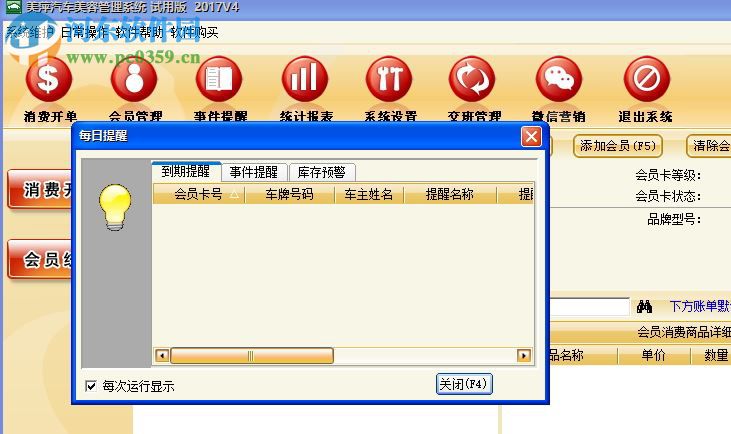Click the 退出系统 exit icon
Viewport: 731px width, 434px height.
pos(647,79)
